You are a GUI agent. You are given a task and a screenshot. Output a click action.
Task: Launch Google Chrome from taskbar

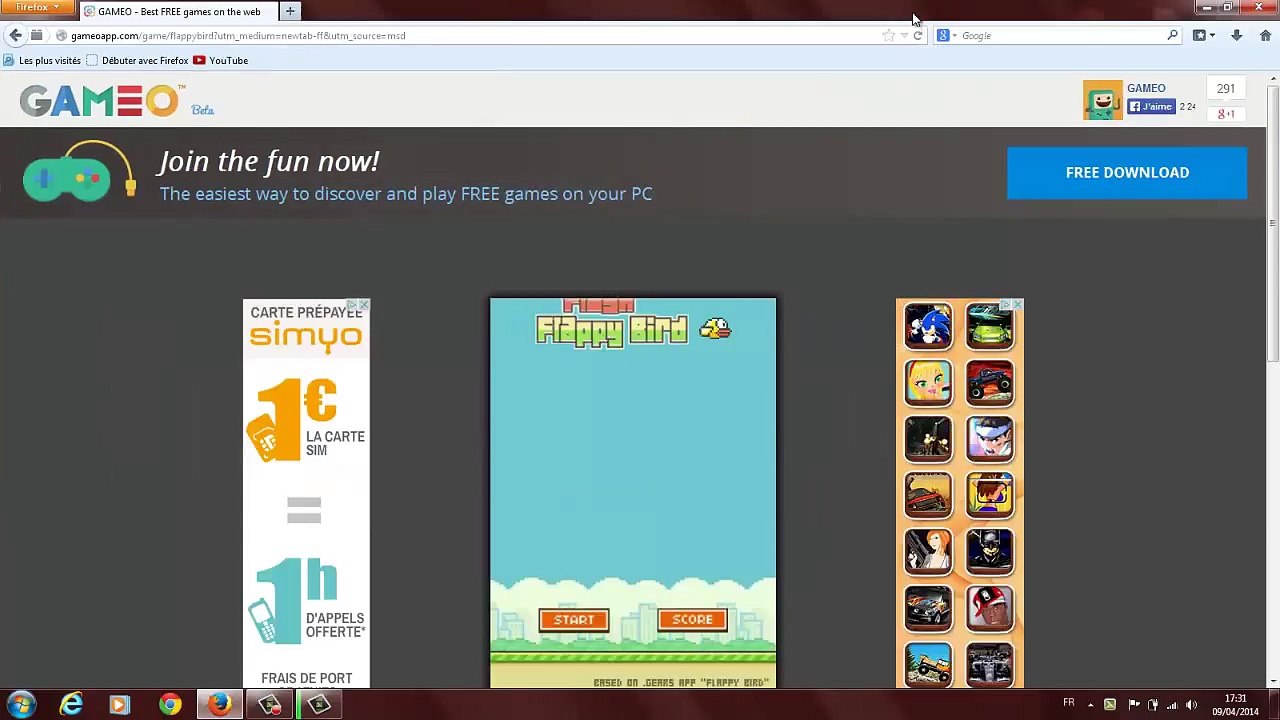pos(170,705)
